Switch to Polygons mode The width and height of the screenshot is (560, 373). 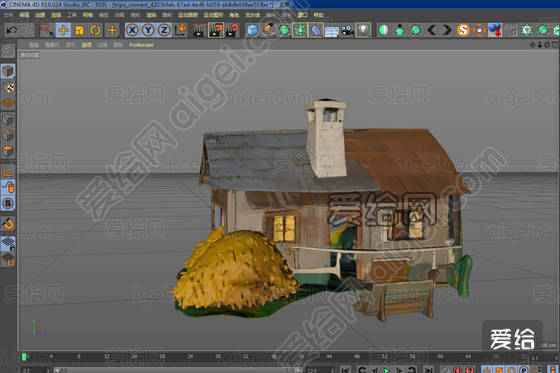click(8, 151)
